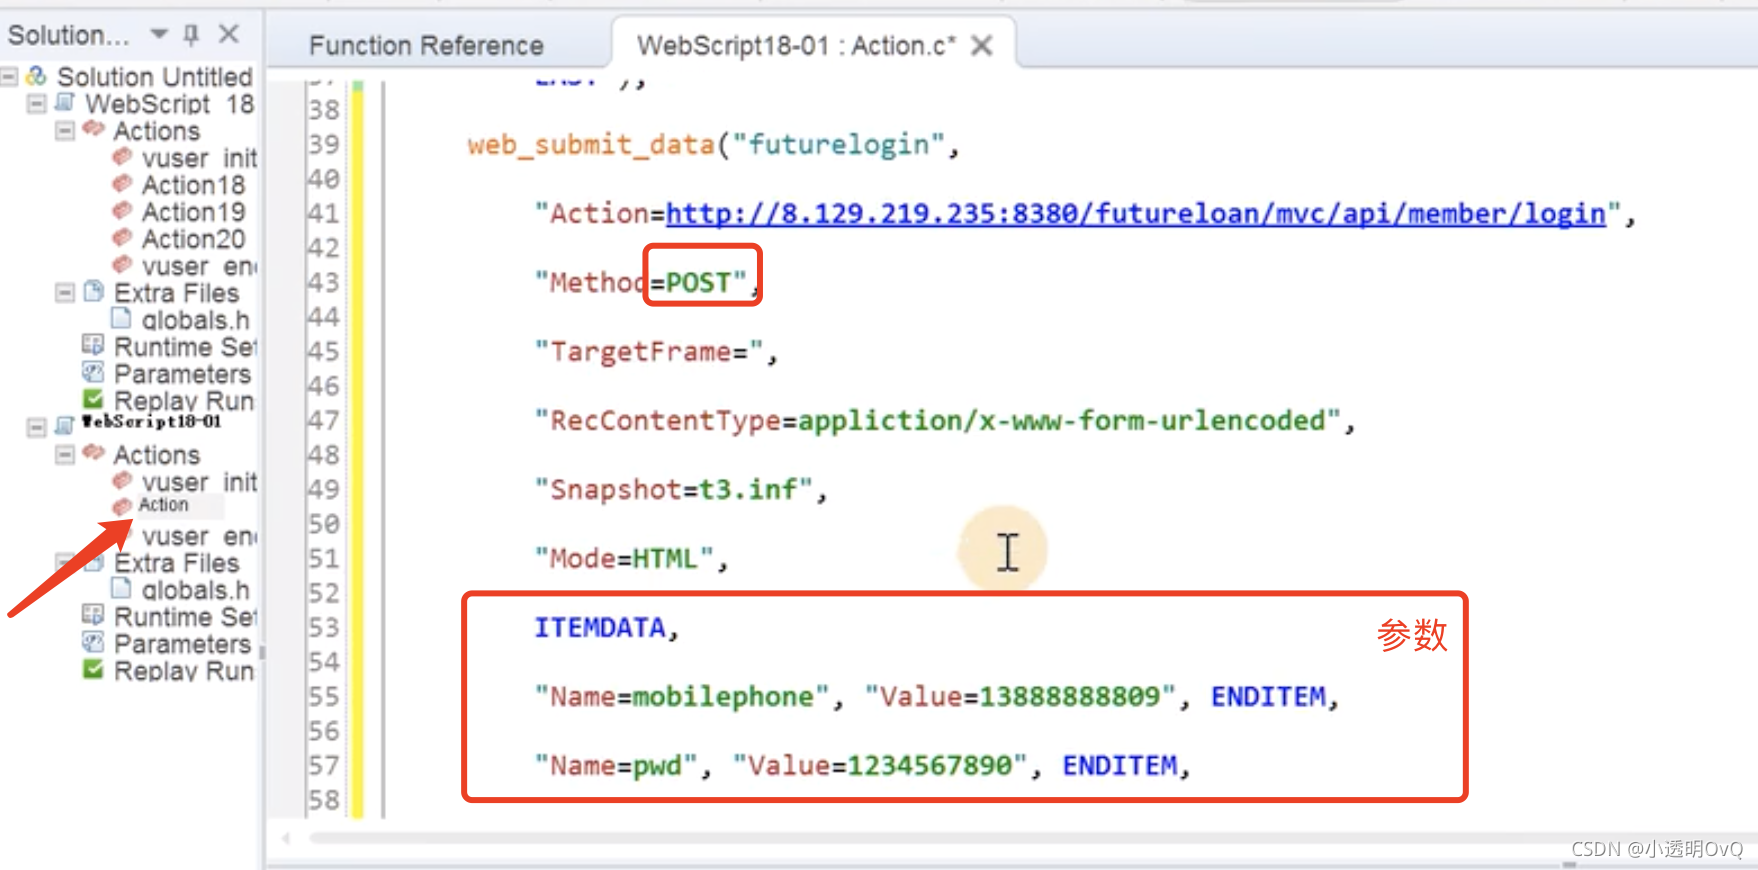Follow the futureloan member login URL link

point(1135,214)
